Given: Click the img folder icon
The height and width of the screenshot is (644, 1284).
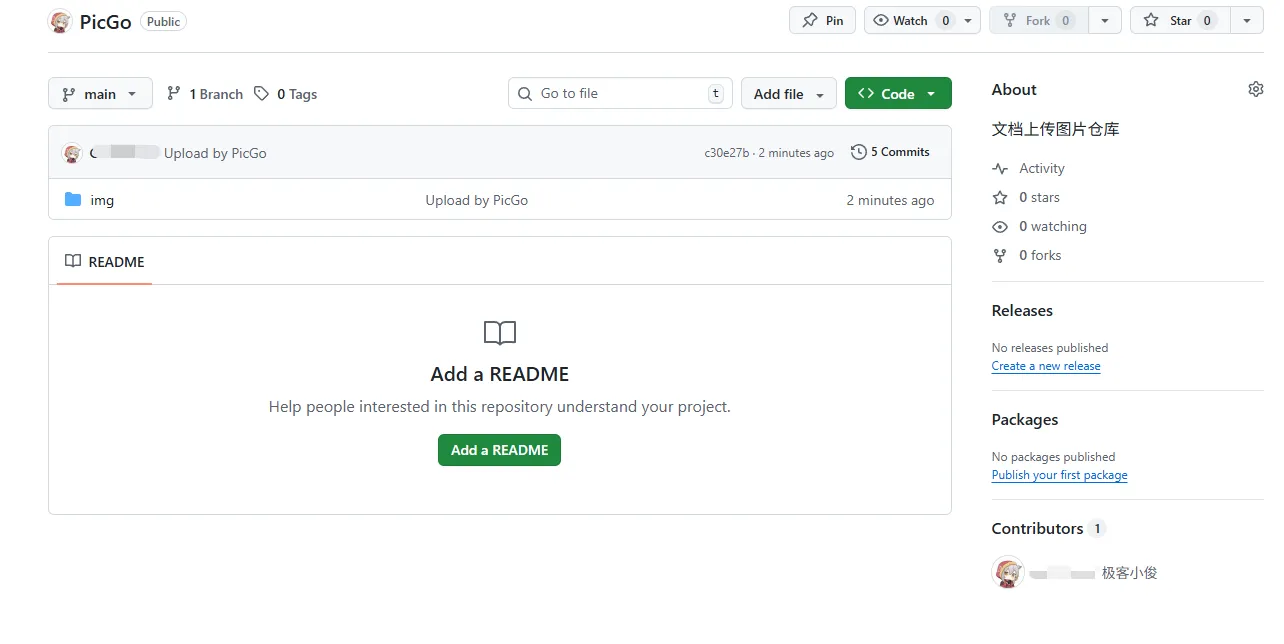Looking at the screenshot, I should (x=73, y=199).
